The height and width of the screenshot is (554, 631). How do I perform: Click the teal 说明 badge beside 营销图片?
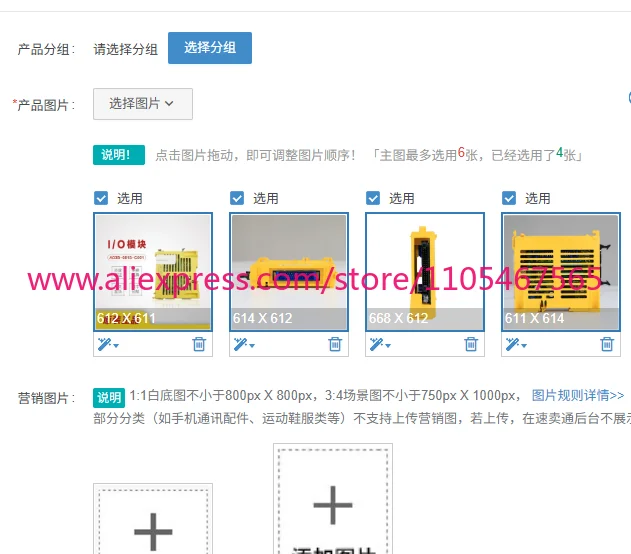pos(109,398)
